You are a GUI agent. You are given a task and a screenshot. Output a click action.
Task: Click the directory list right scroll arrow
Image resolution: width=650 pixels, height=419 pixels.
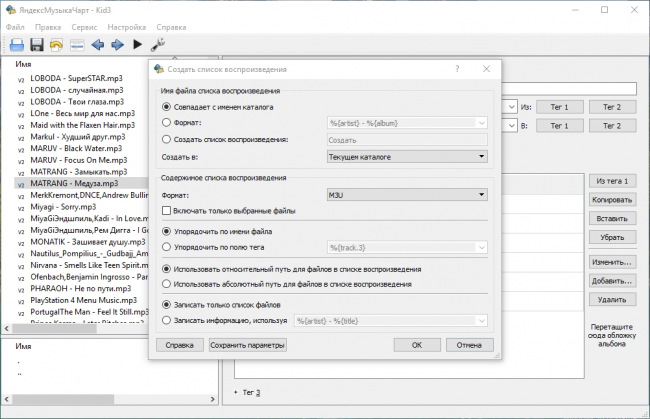(213, 399)
